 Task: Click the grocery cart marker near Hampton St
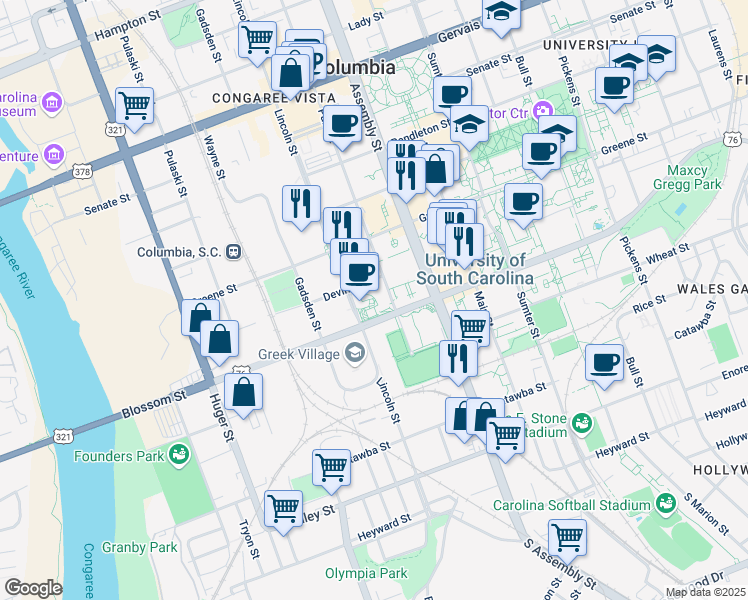click(258, 40)
